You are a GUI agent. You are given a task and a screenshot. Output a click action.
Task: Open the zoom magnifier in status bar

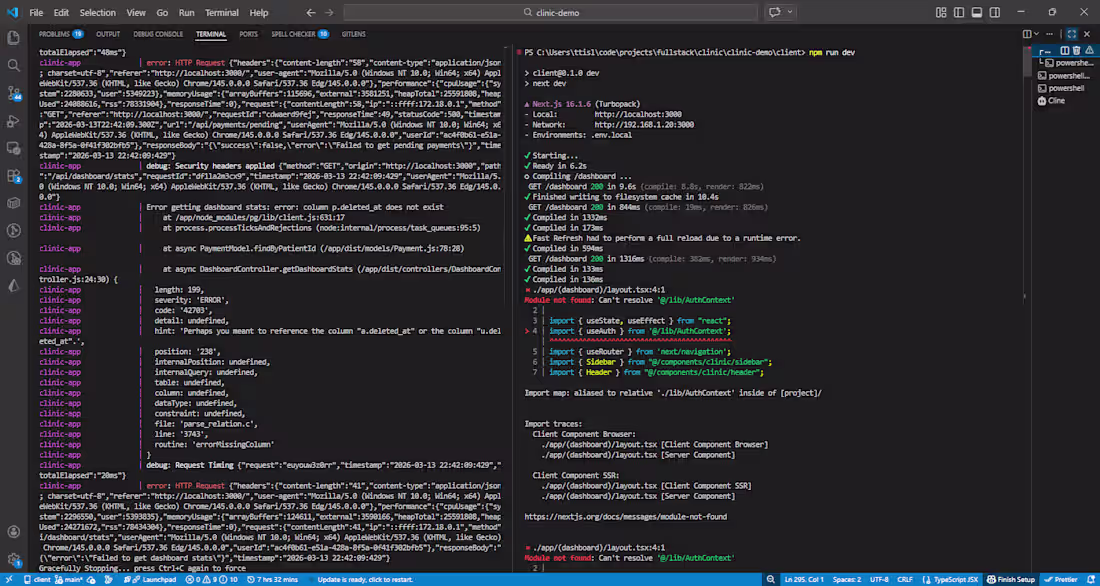(771, 580)
